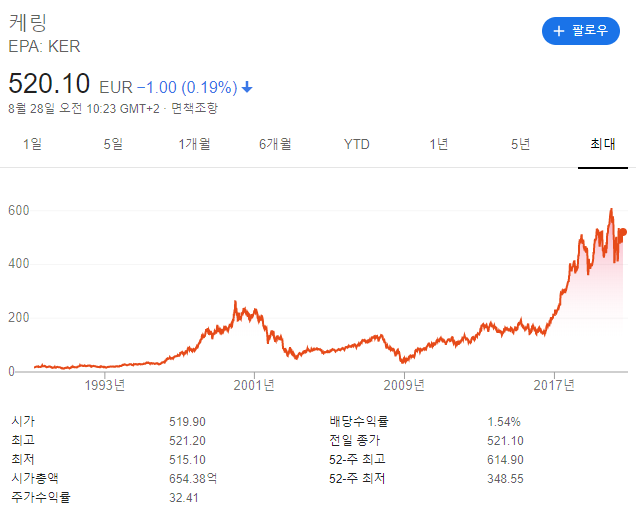Click the 주가수익률 value 32.41
This screenshot has height=512, width=636.
[x=184, y=498]
